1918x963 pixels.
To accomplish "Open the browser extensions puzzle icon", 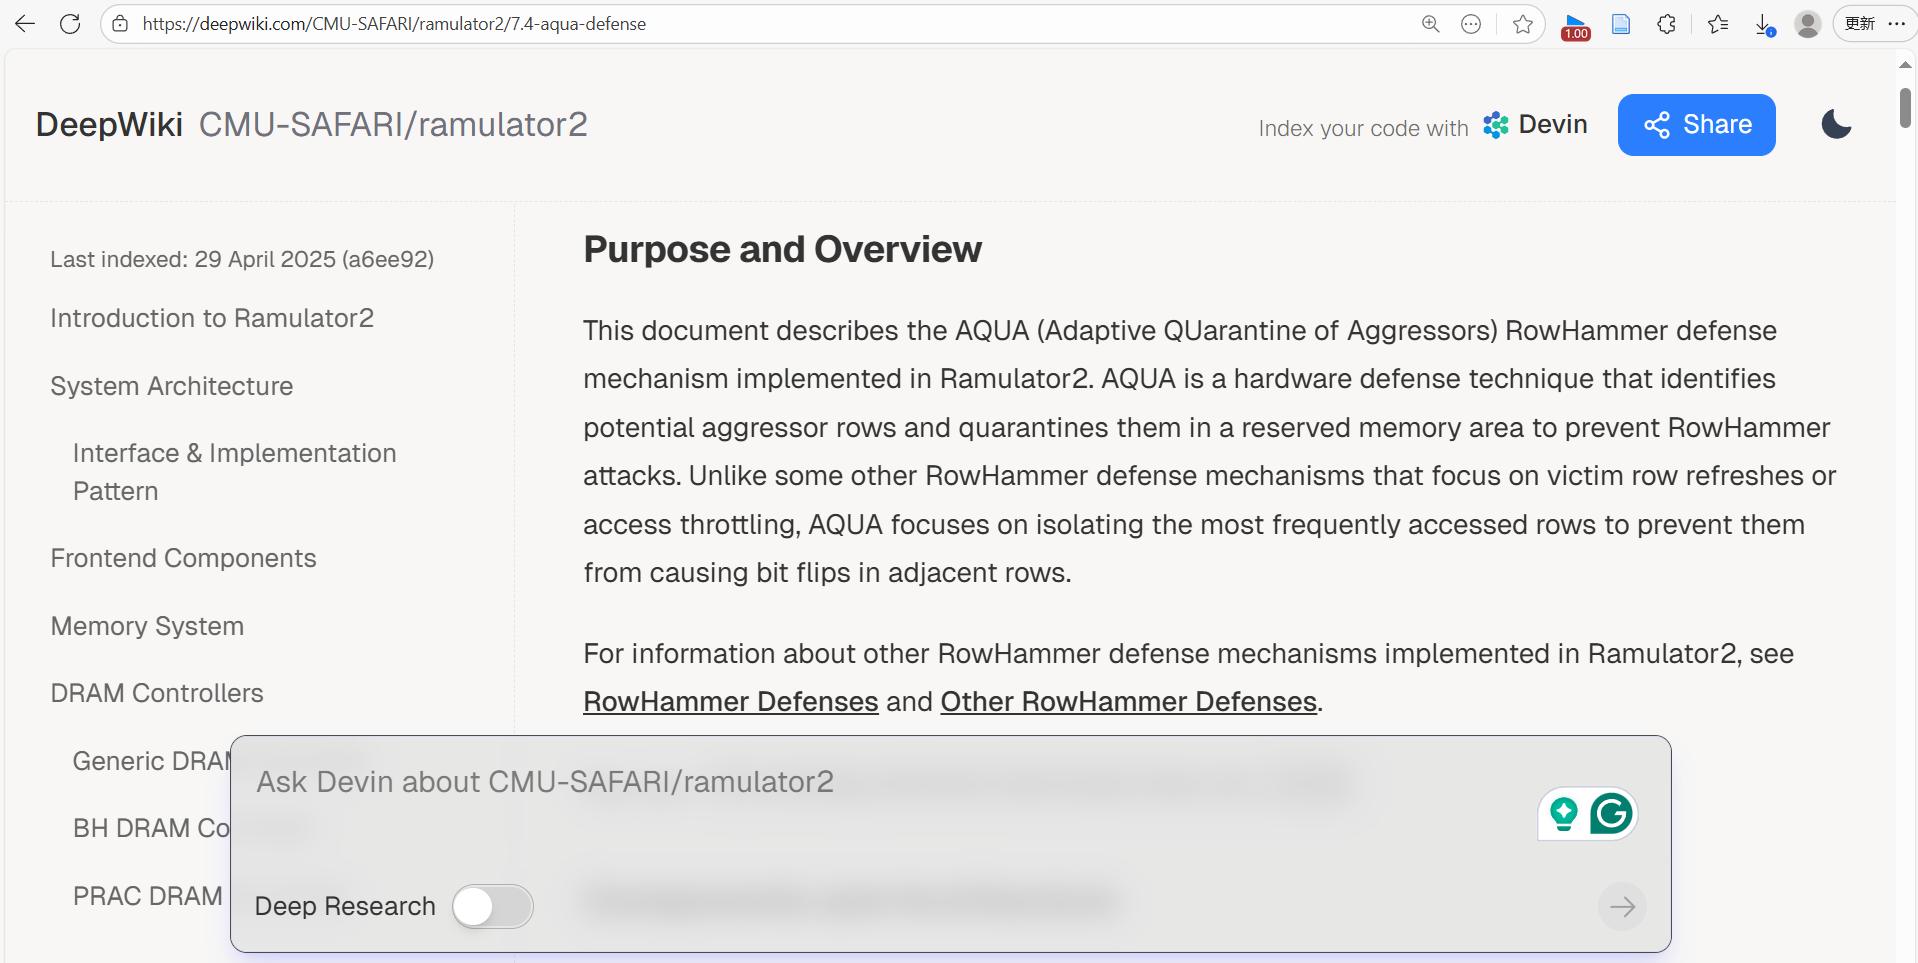I will [1666, 24].
